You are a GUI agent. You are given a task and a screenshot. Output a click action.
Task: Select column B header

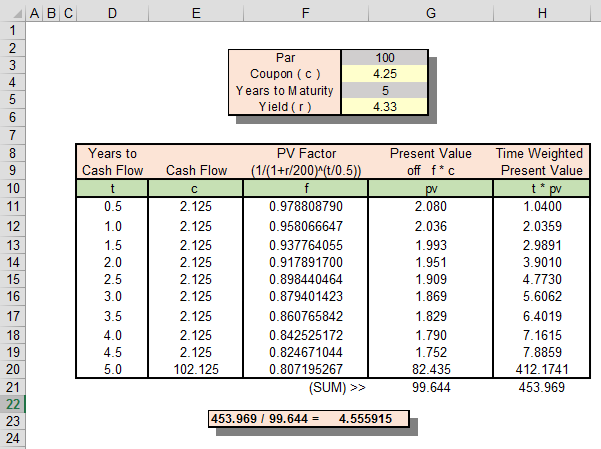tap(51, 13)
